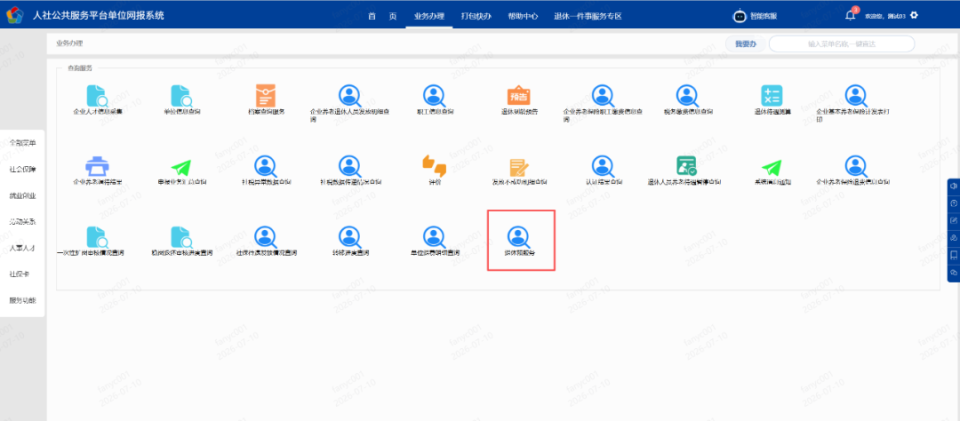
Task: Select 社会保障 in the left sidebar
Action: tap(22, 169)
